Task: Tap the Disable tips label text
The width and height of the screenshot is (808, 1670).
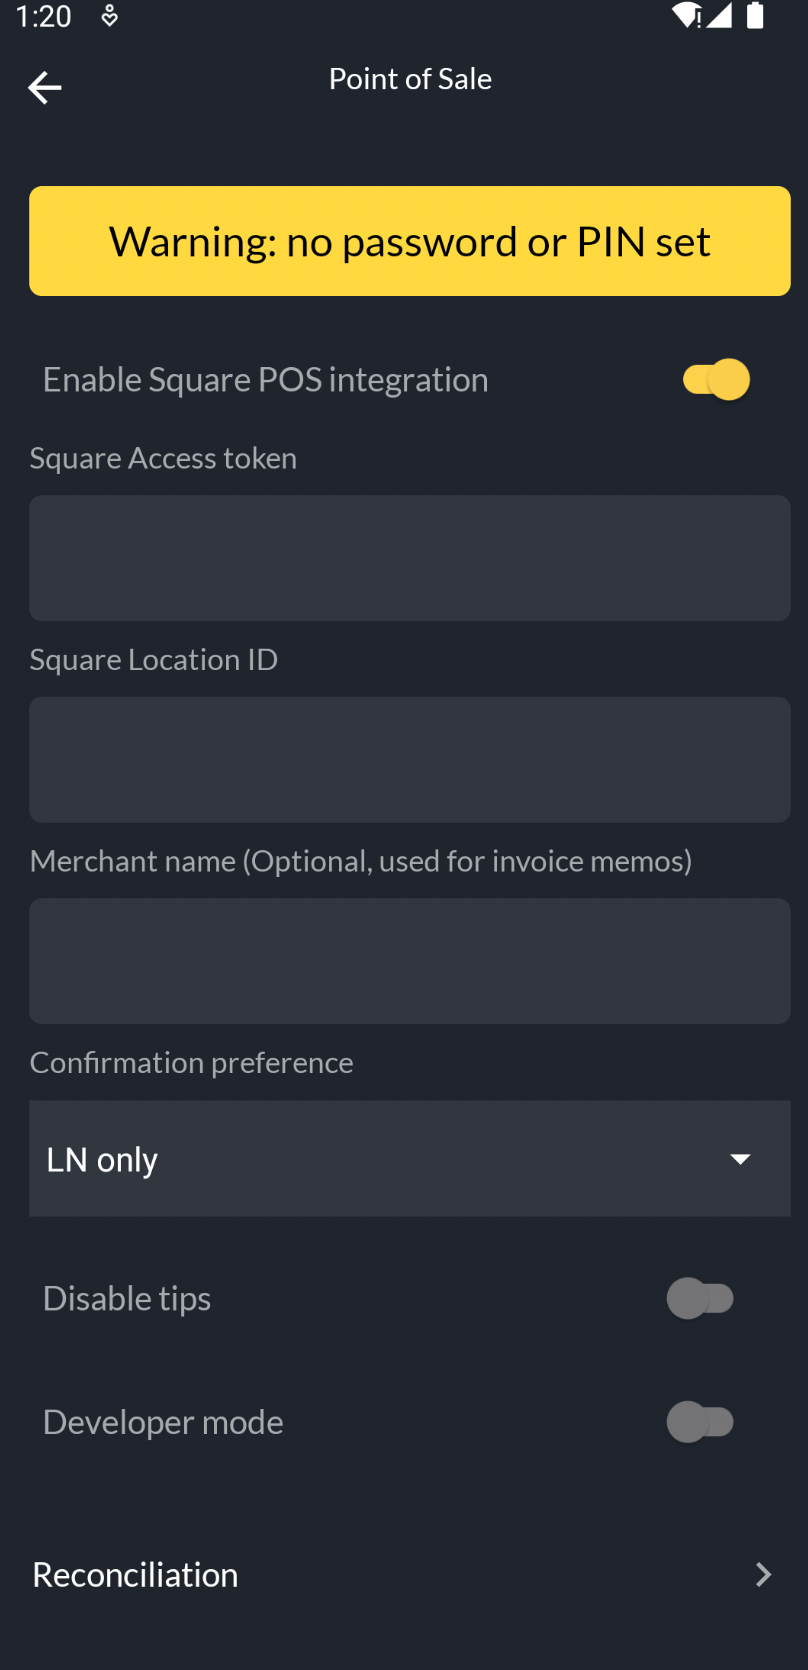Action: coord(127,1299)
